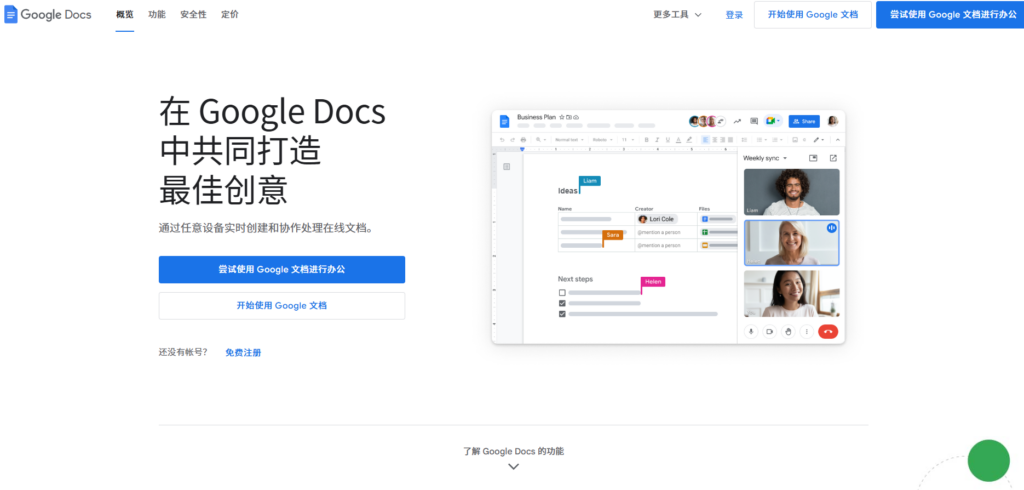Image resolution: width=1024 pixels, height=490 pixels.
Task: Switch to the 功能 tab
Action: 157,15
